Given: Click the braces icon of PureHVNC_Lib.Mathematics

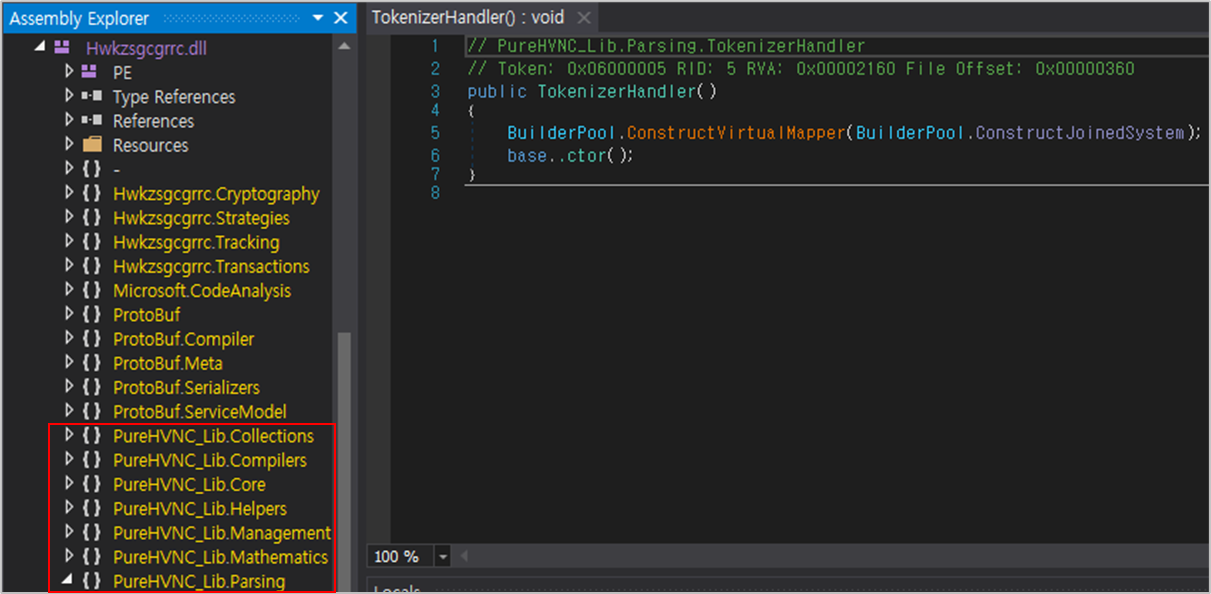Looking at the screenshot, I should [92, 557].
